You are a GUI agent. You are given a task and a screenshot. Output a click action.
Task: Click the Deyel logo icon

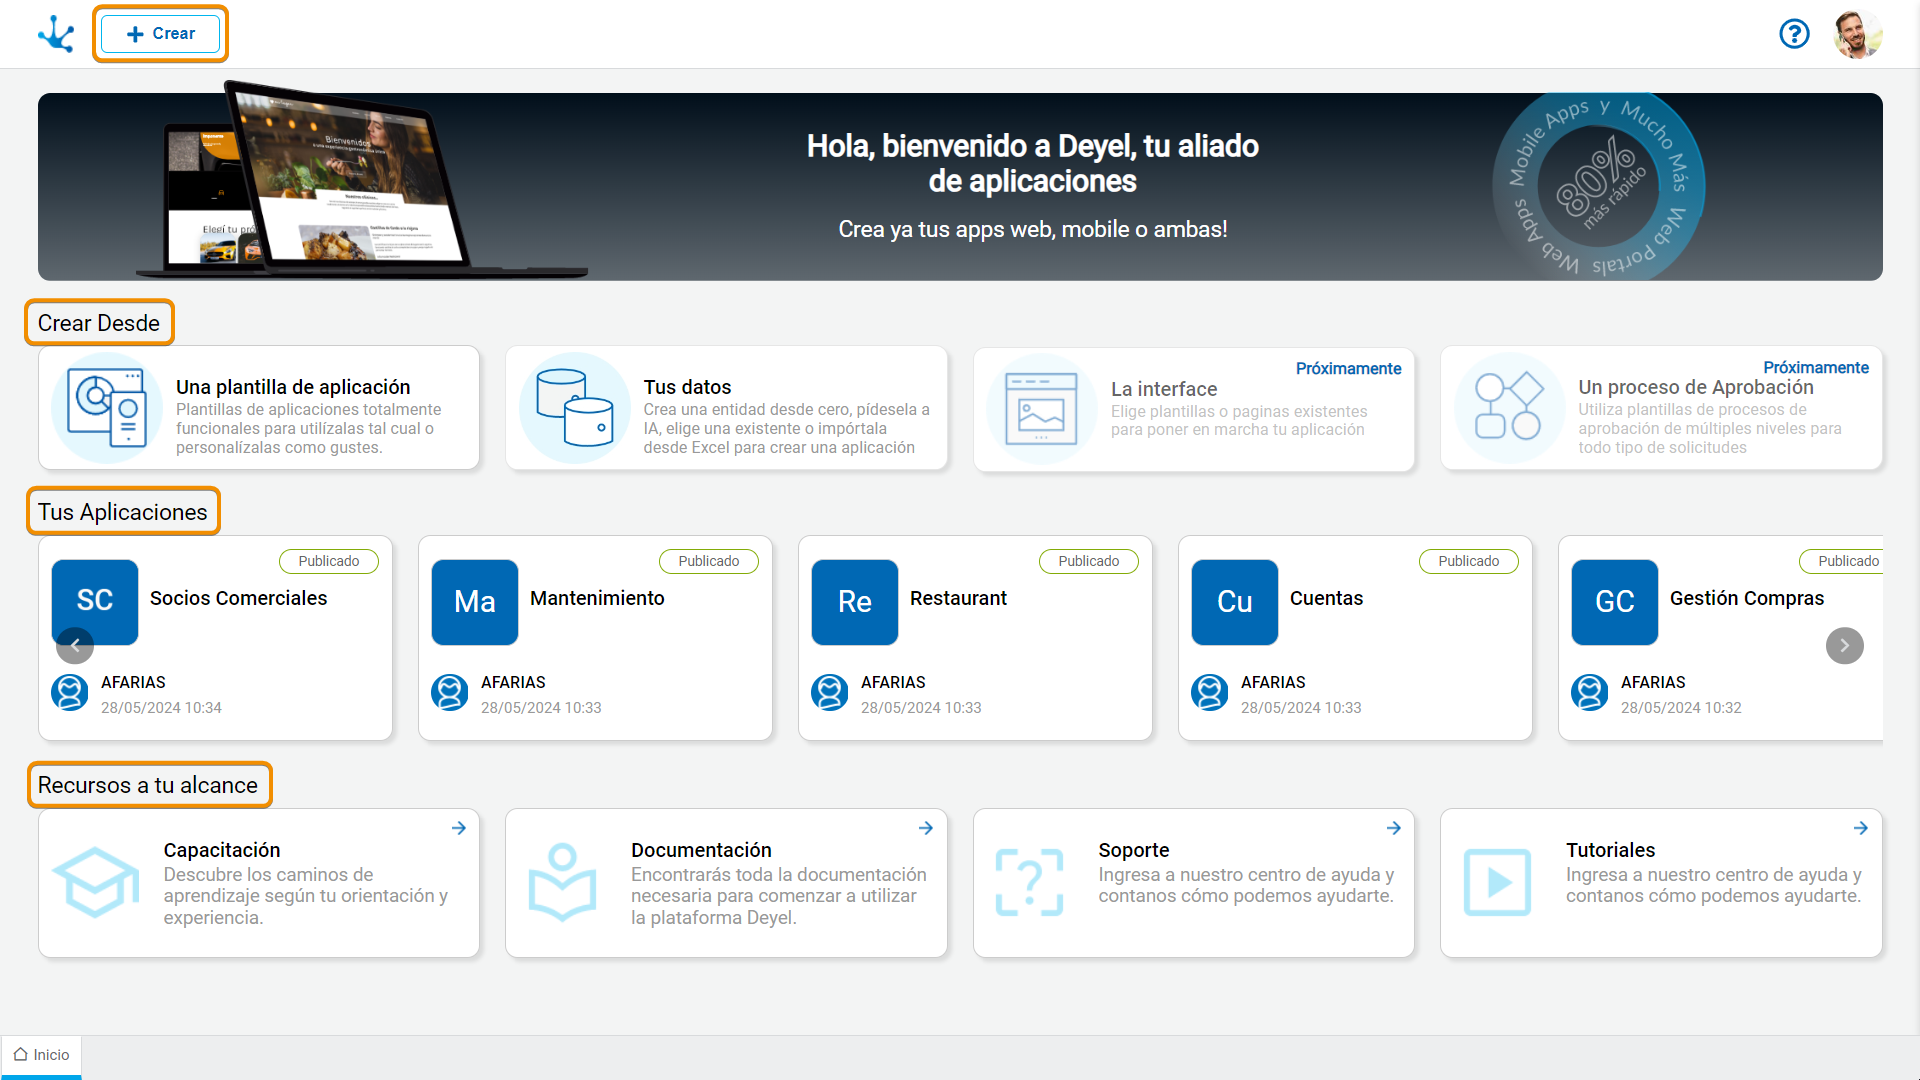56,34
